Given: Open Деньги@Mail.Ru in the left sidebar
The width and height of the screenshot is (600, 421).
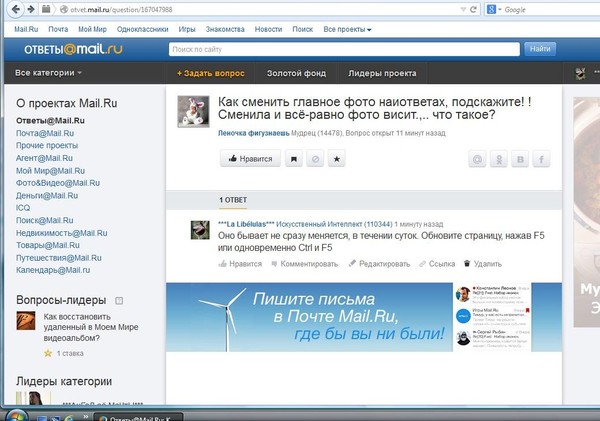Looking at the screenshot, I should click(x=47, y=196).
